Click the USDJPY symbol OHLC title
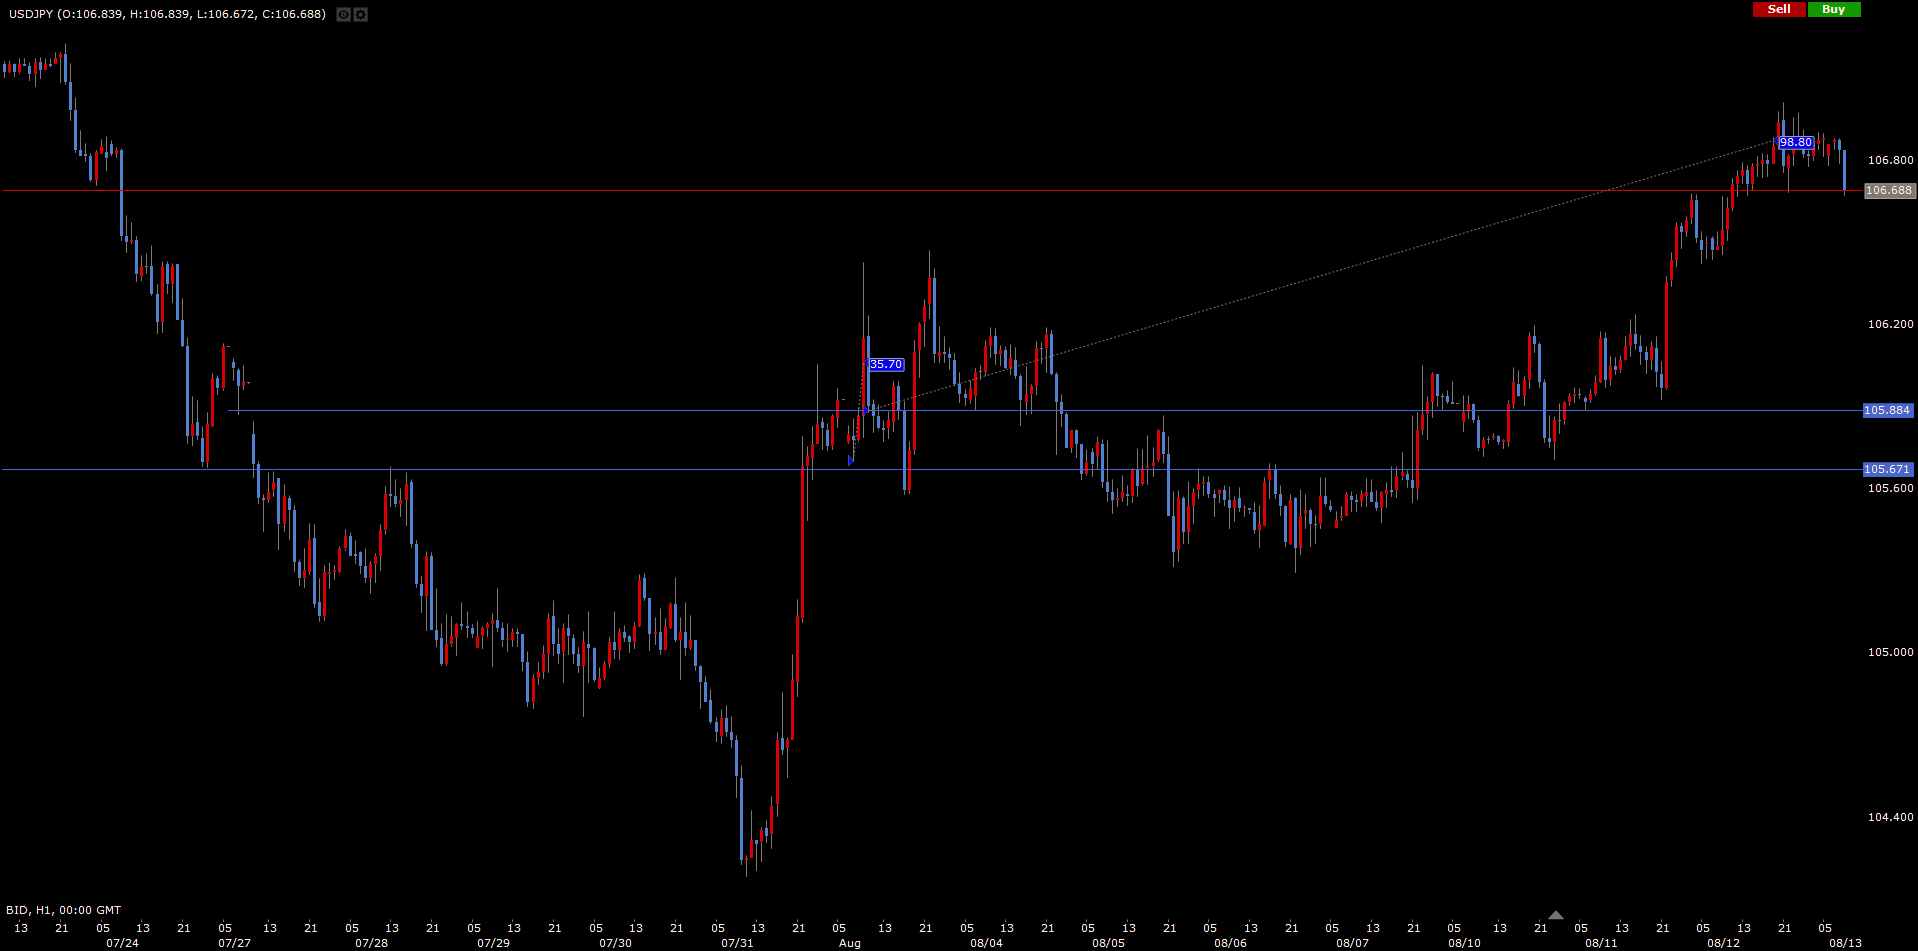 (x=167, y=14)
